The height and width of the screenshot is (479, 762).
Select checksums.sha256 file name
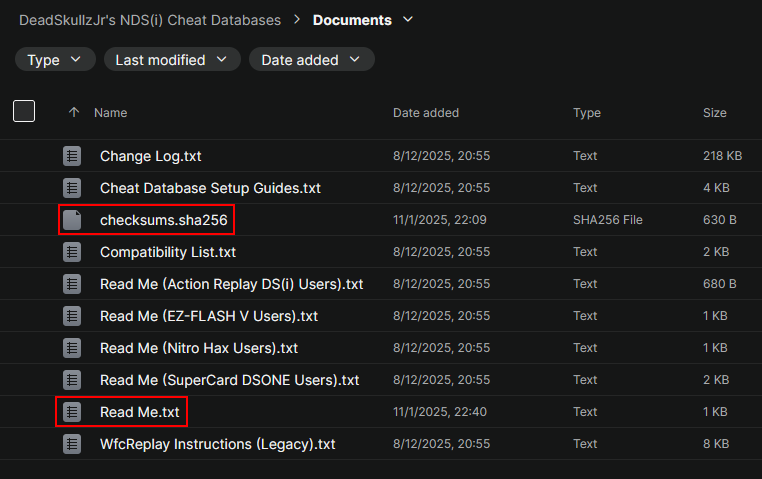coord(164,220)
